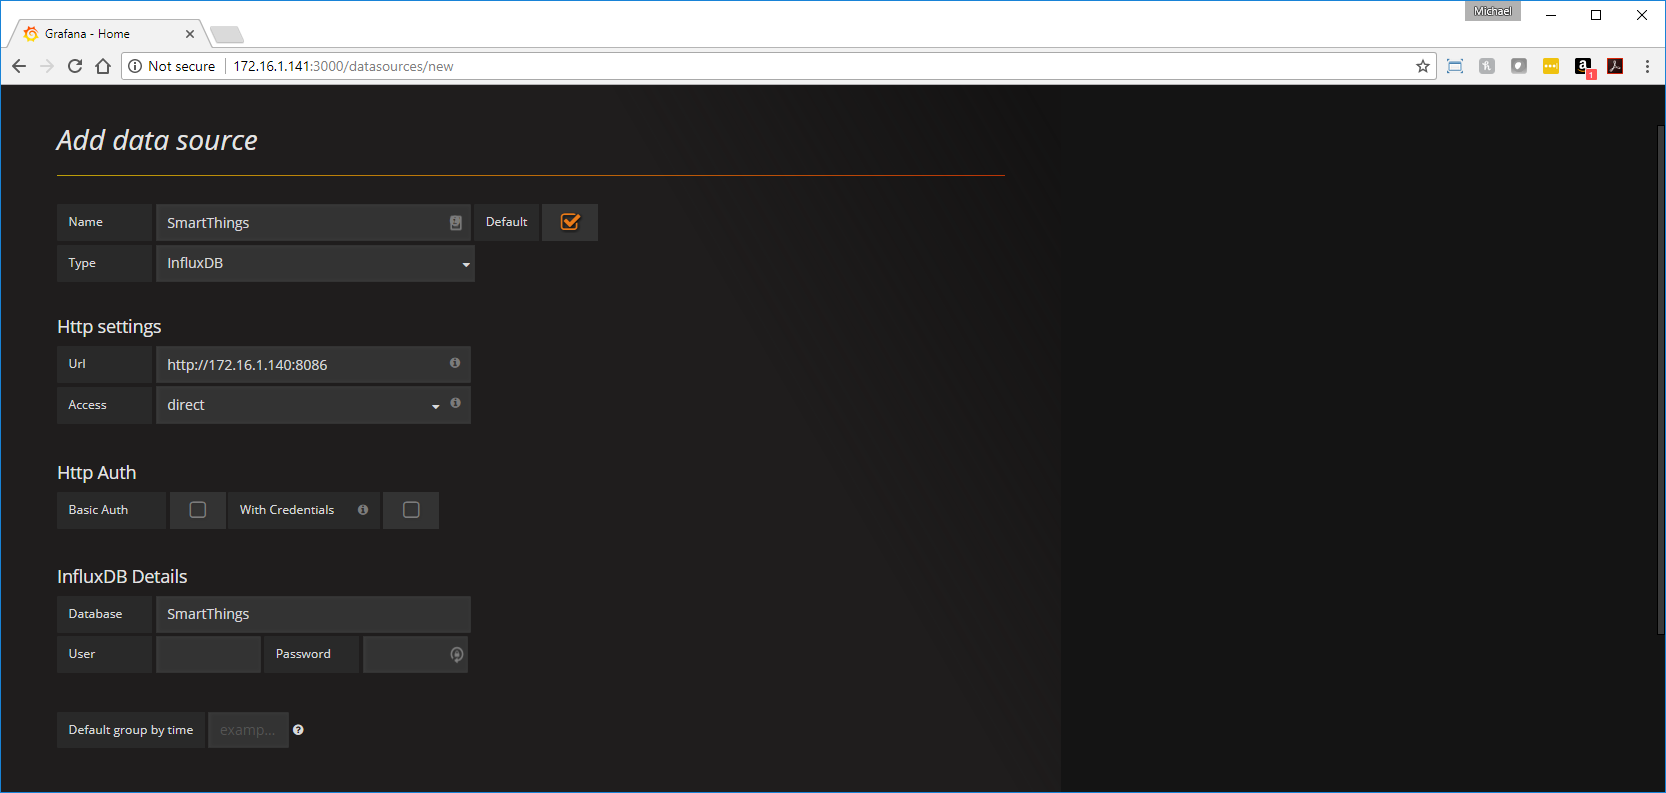The image size is (1666, 793).
Task: Uncheck the Default data source checkbox
Action: [x=570, y=222]
